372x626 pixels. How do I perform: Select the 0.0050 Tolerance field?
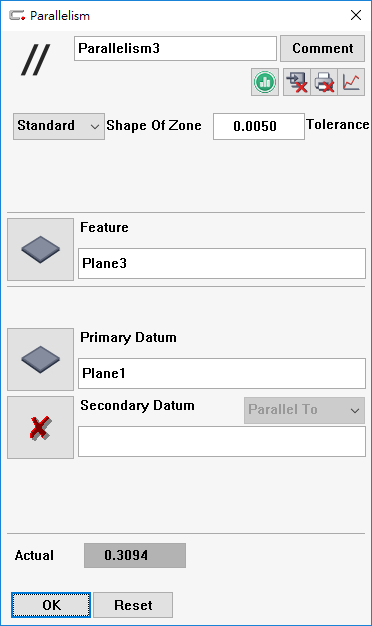[x=259, y=126]
